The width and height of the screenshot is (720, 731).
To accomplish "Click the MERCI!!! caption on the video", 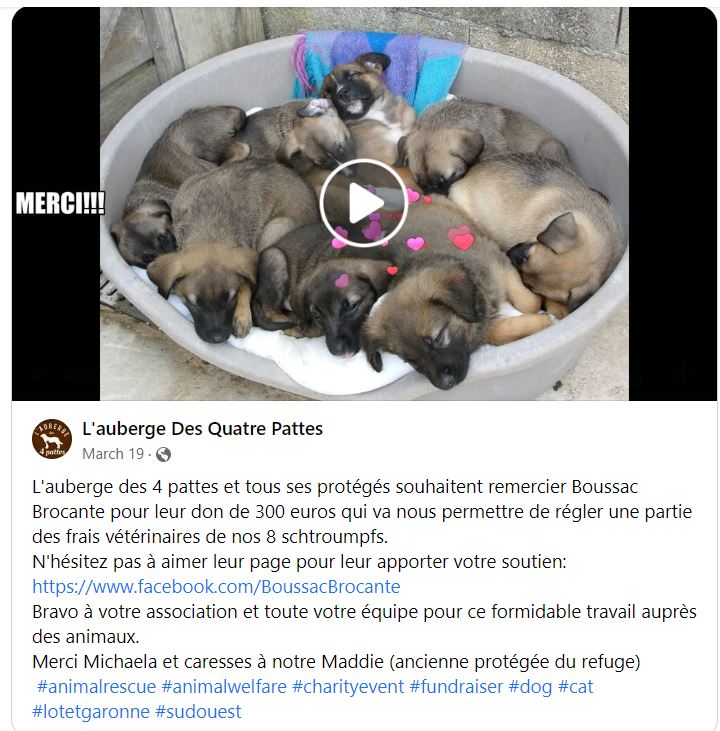I will 60,203.
